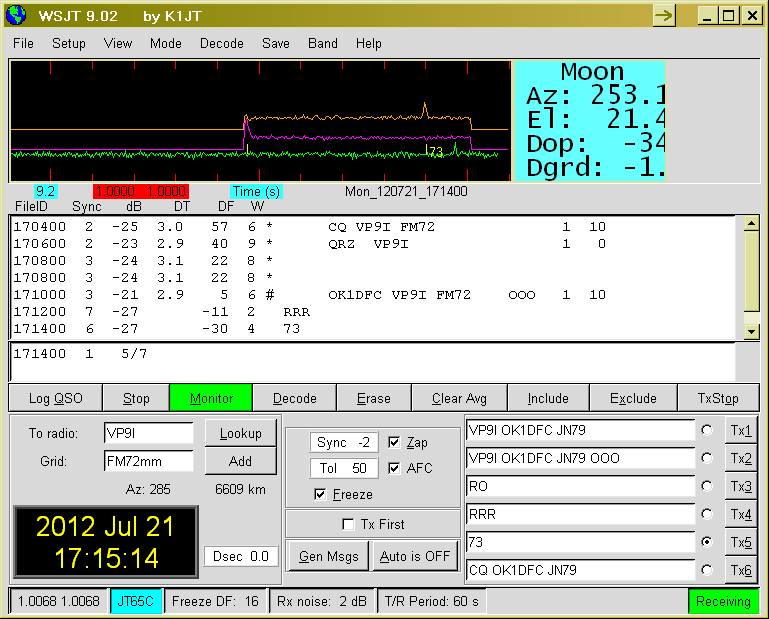
Task: Click the Moon Az El info panel
Action: point(590,121)
